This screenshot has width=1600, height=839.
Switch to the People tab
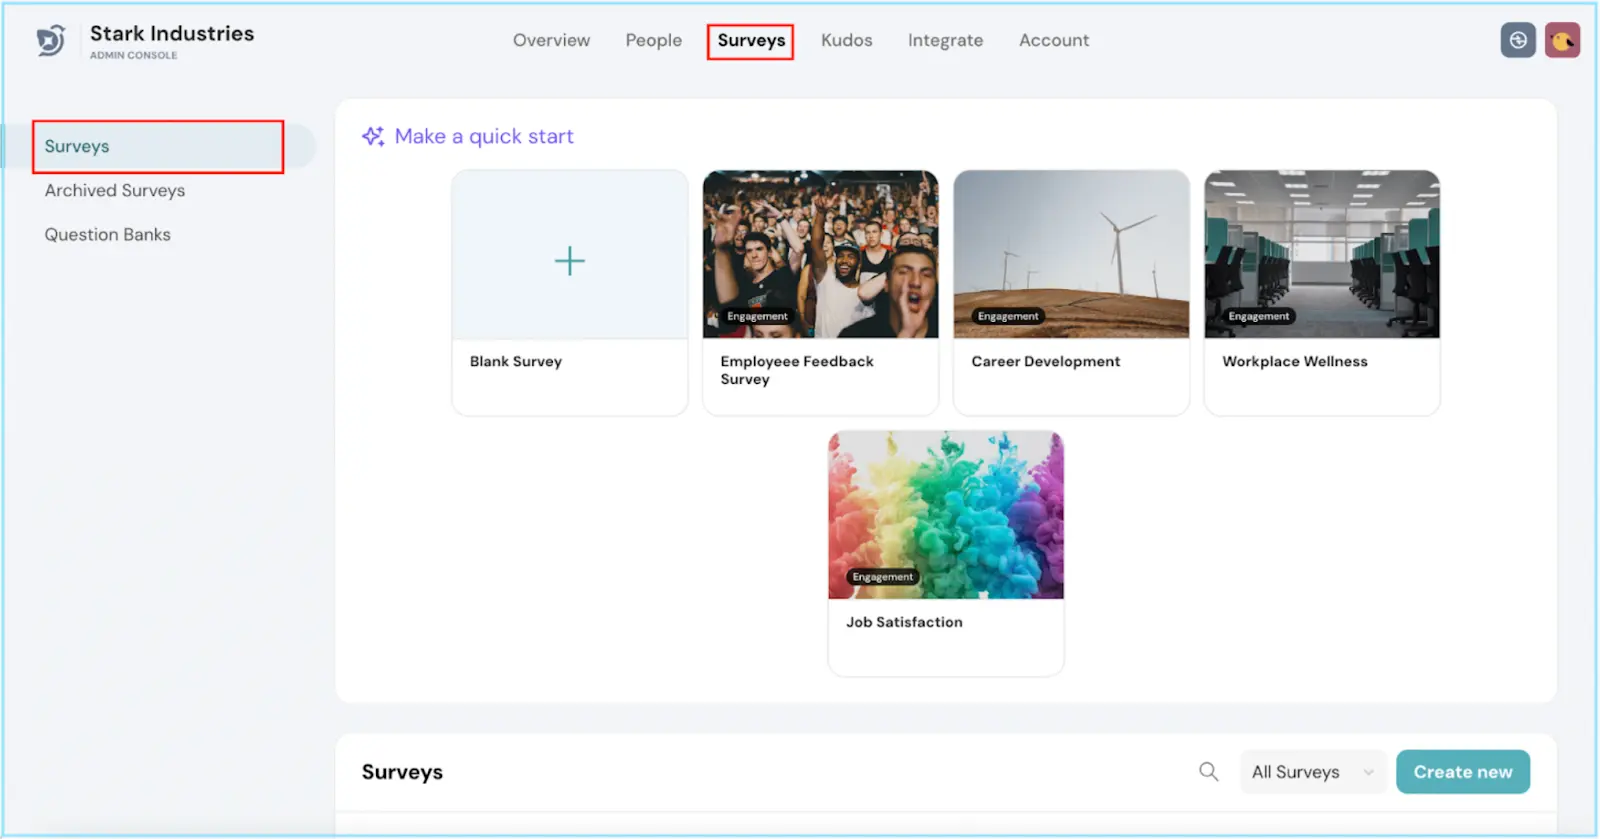[653, 41]
